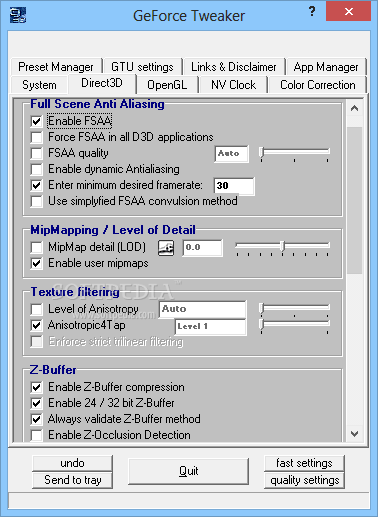Switch to GTU settings tab
This screenshot has width=378, height=517.
(142, 67)
